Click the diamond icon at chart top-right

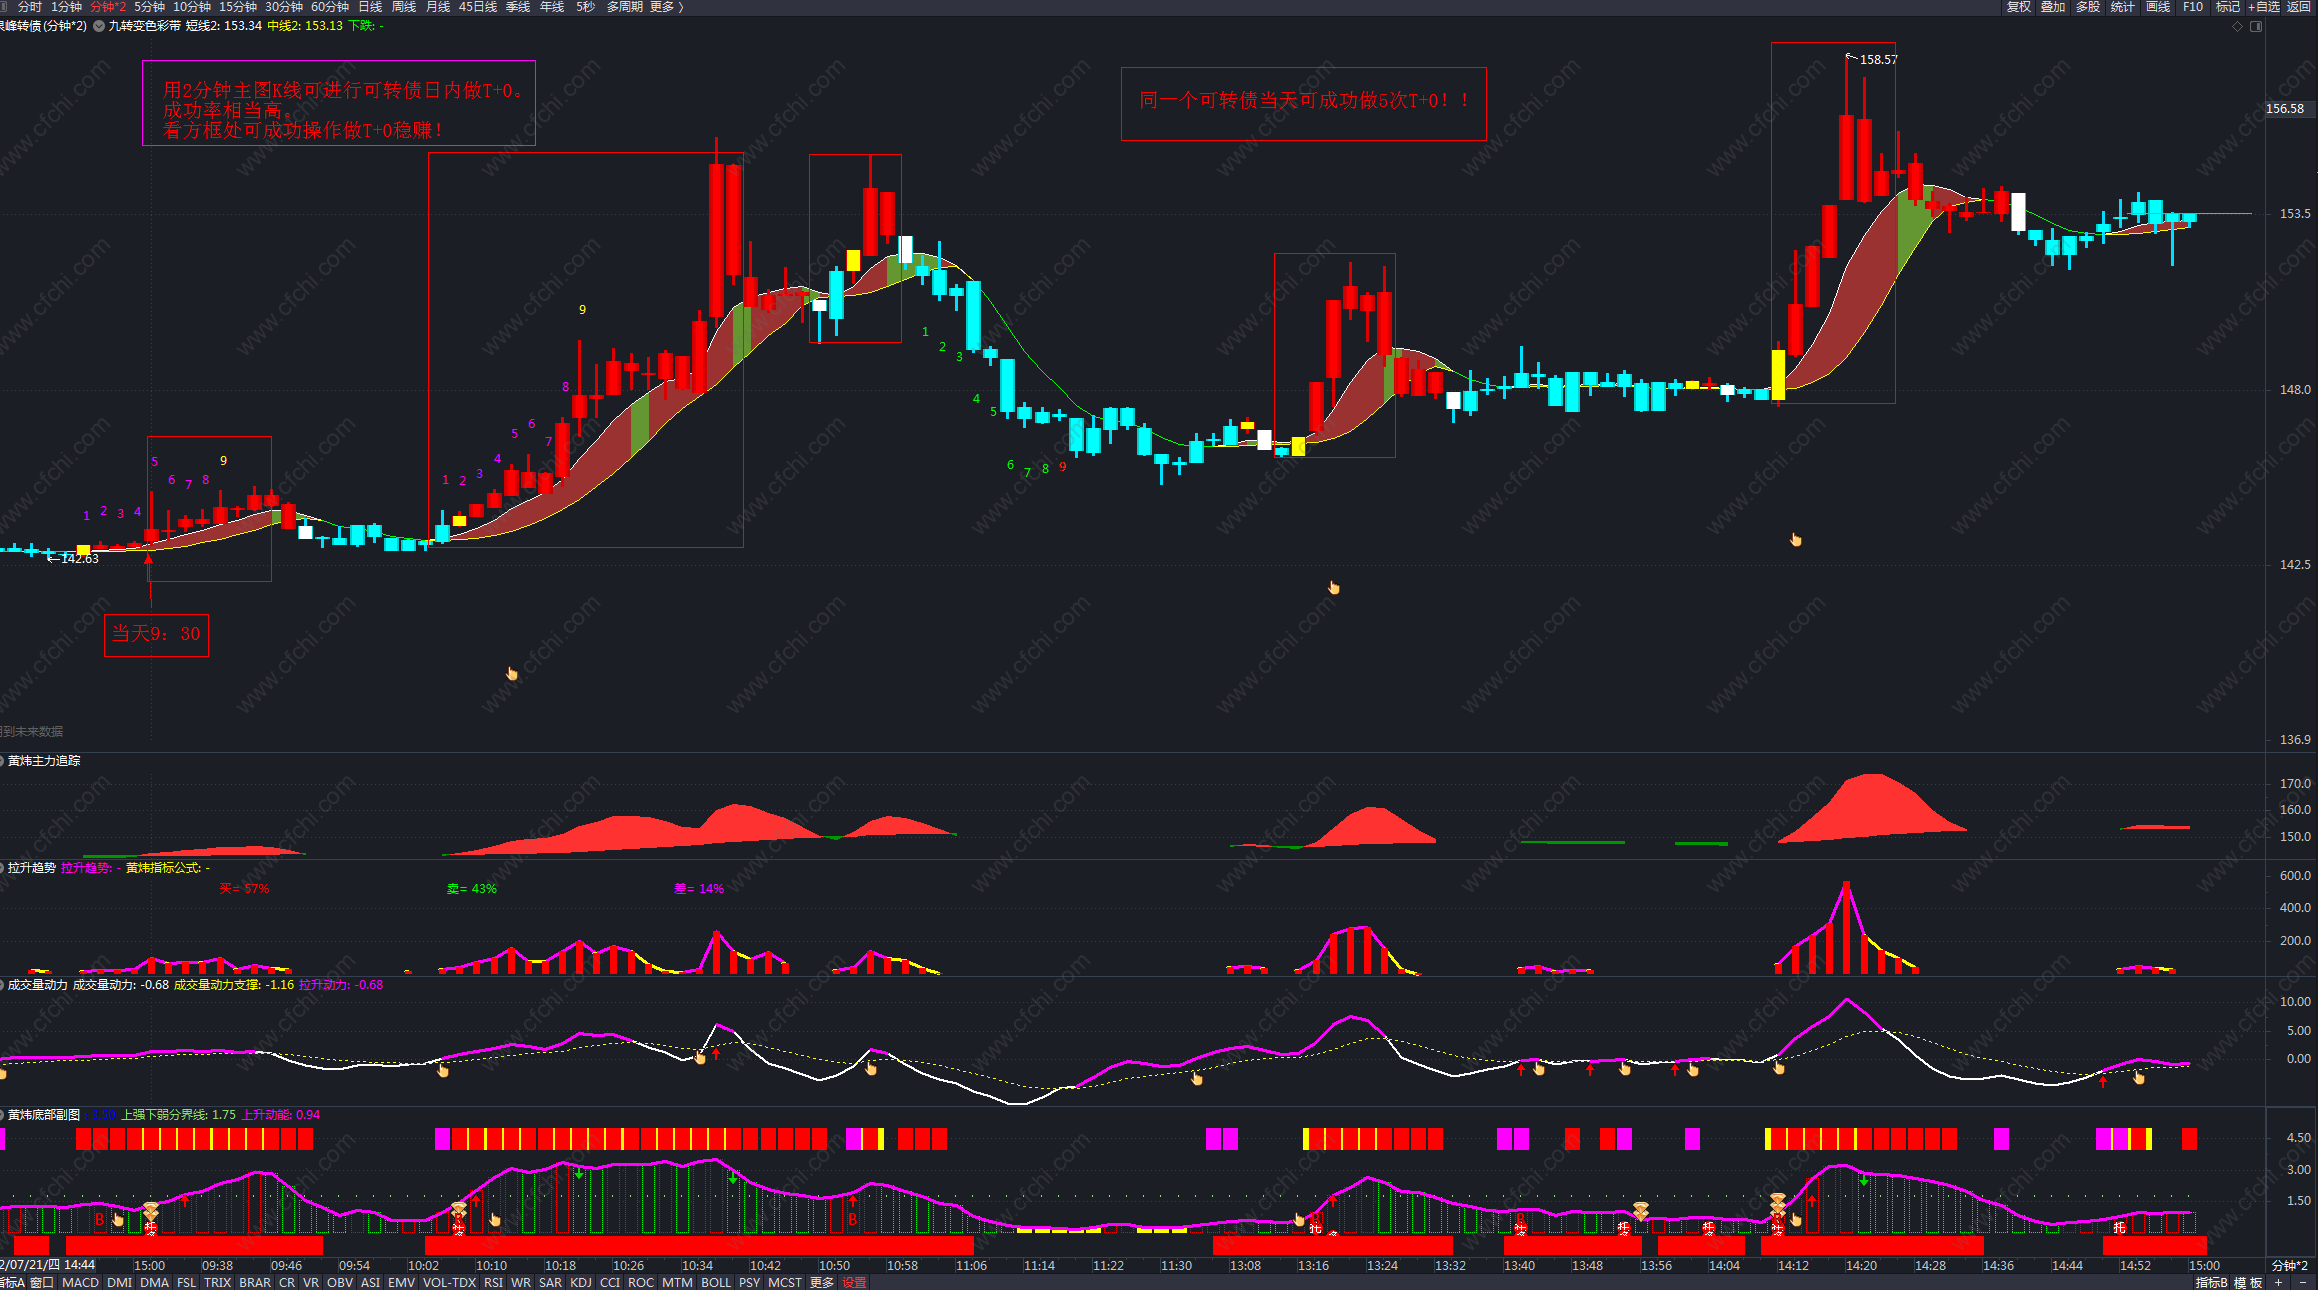click(2237, 26)
